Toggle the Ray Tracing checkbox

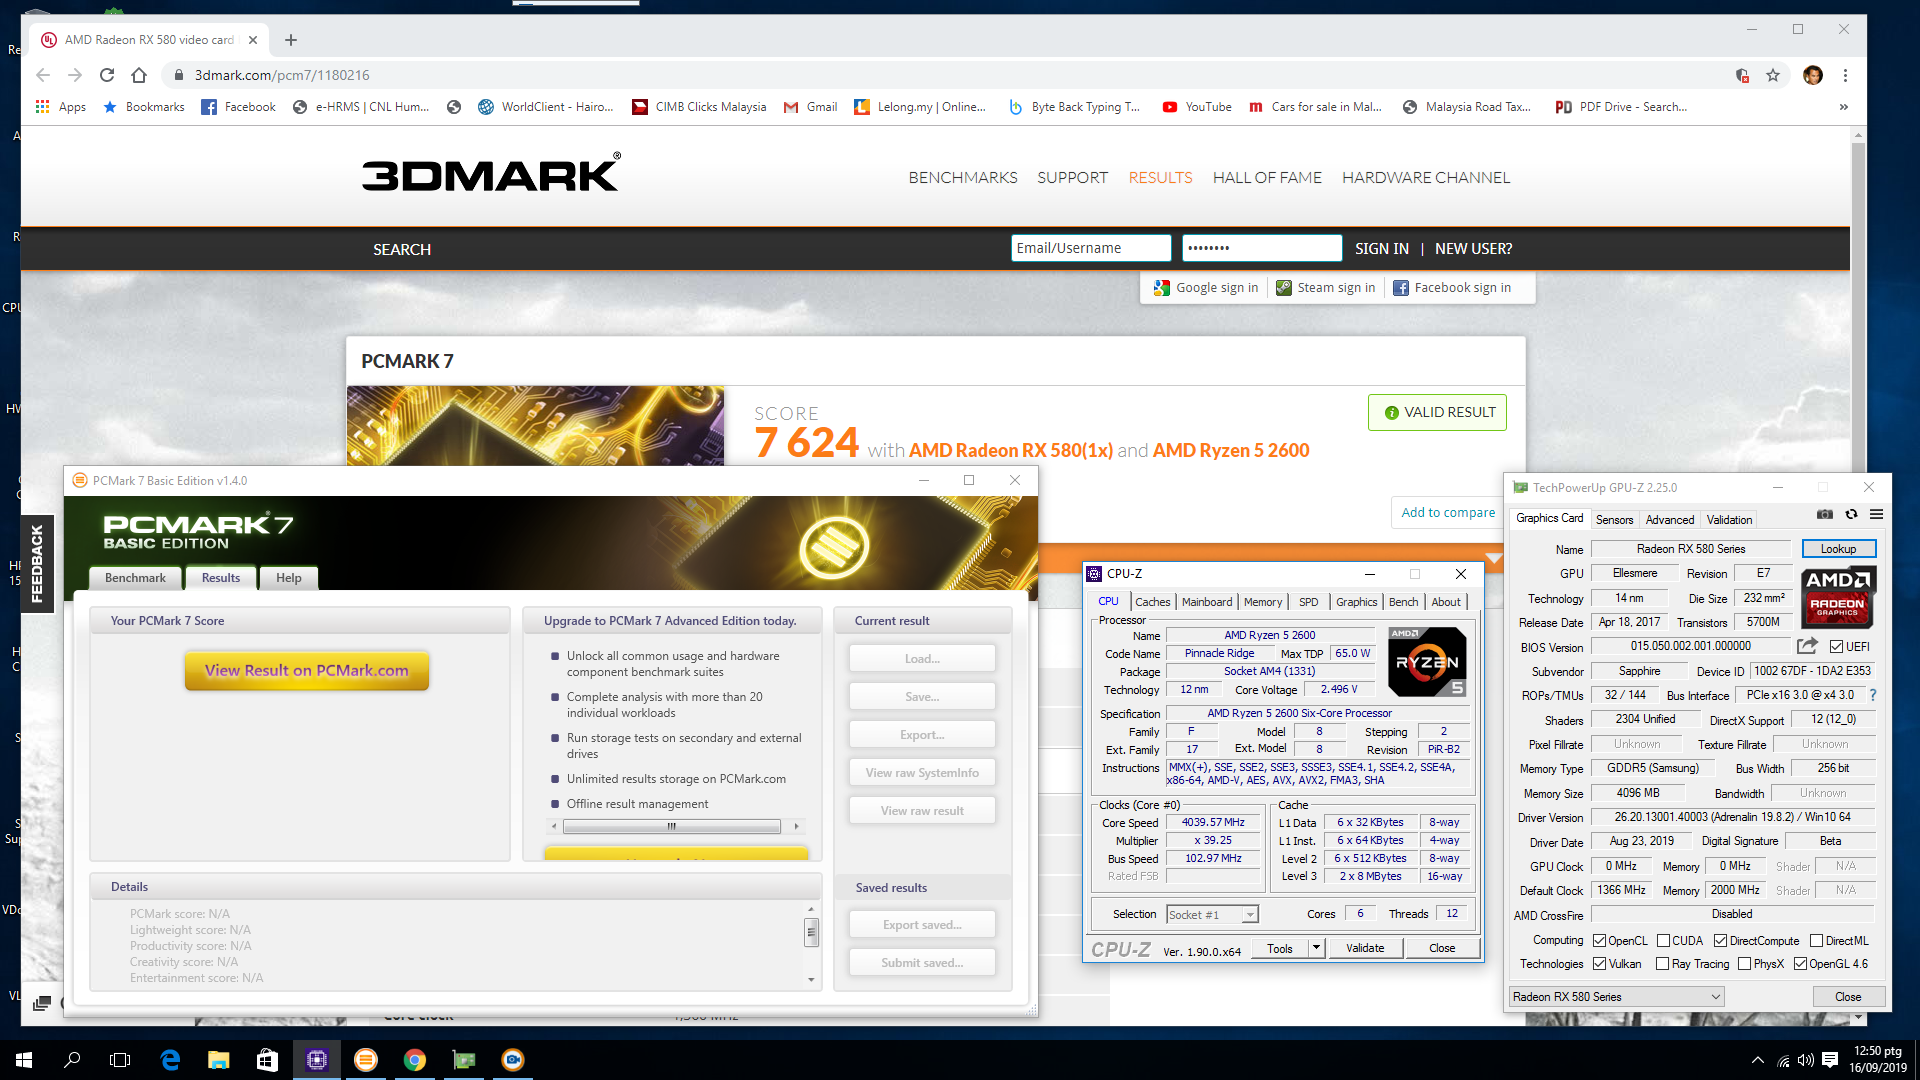[x=1662, y=964]
